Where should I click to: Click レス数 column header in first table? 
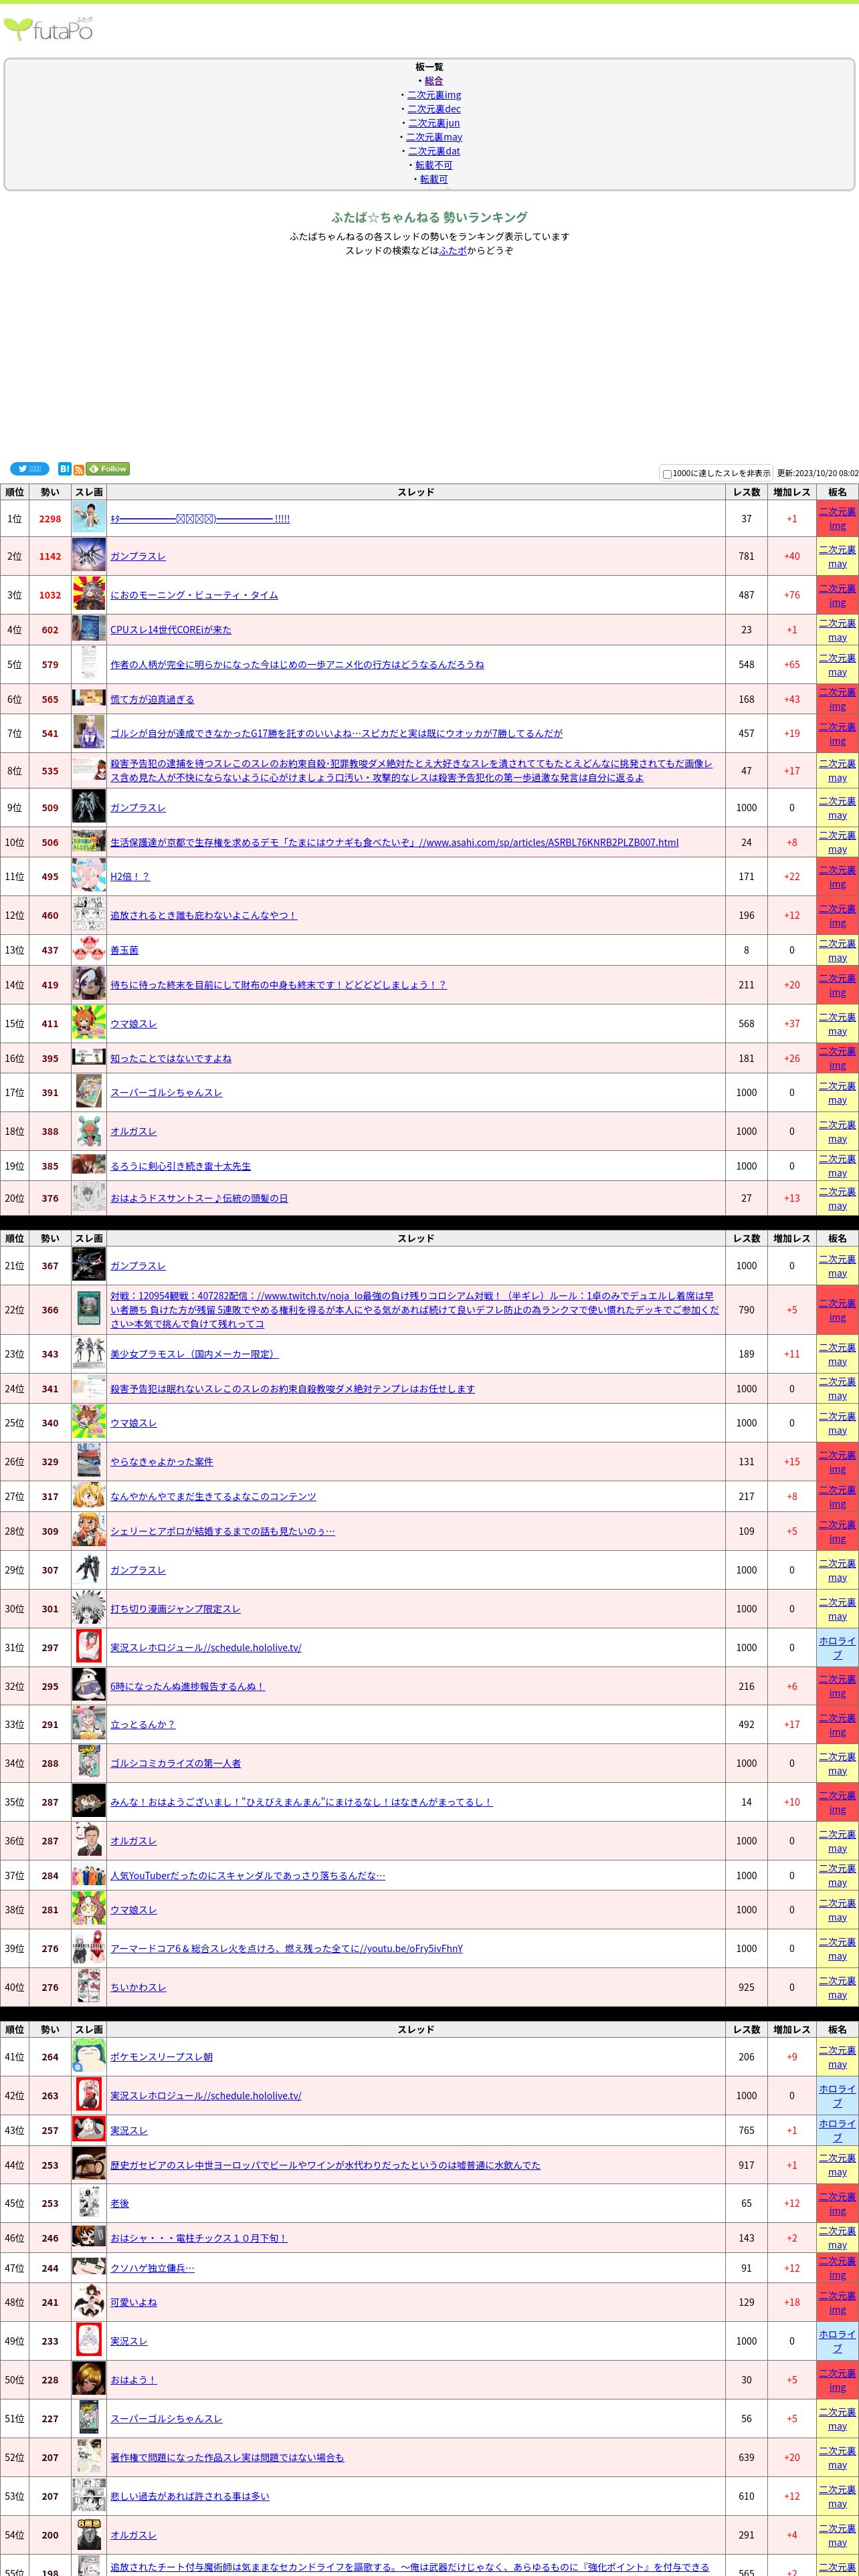pos(746,492)
